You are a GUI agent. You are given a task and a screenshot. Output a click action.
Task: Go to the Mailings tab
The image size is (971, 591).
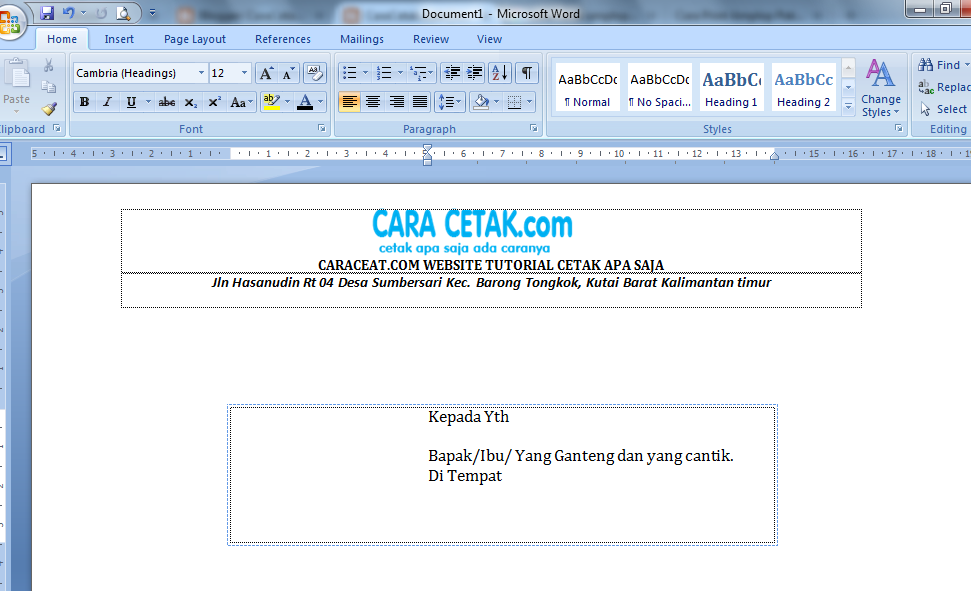click(x=362, y=39)
